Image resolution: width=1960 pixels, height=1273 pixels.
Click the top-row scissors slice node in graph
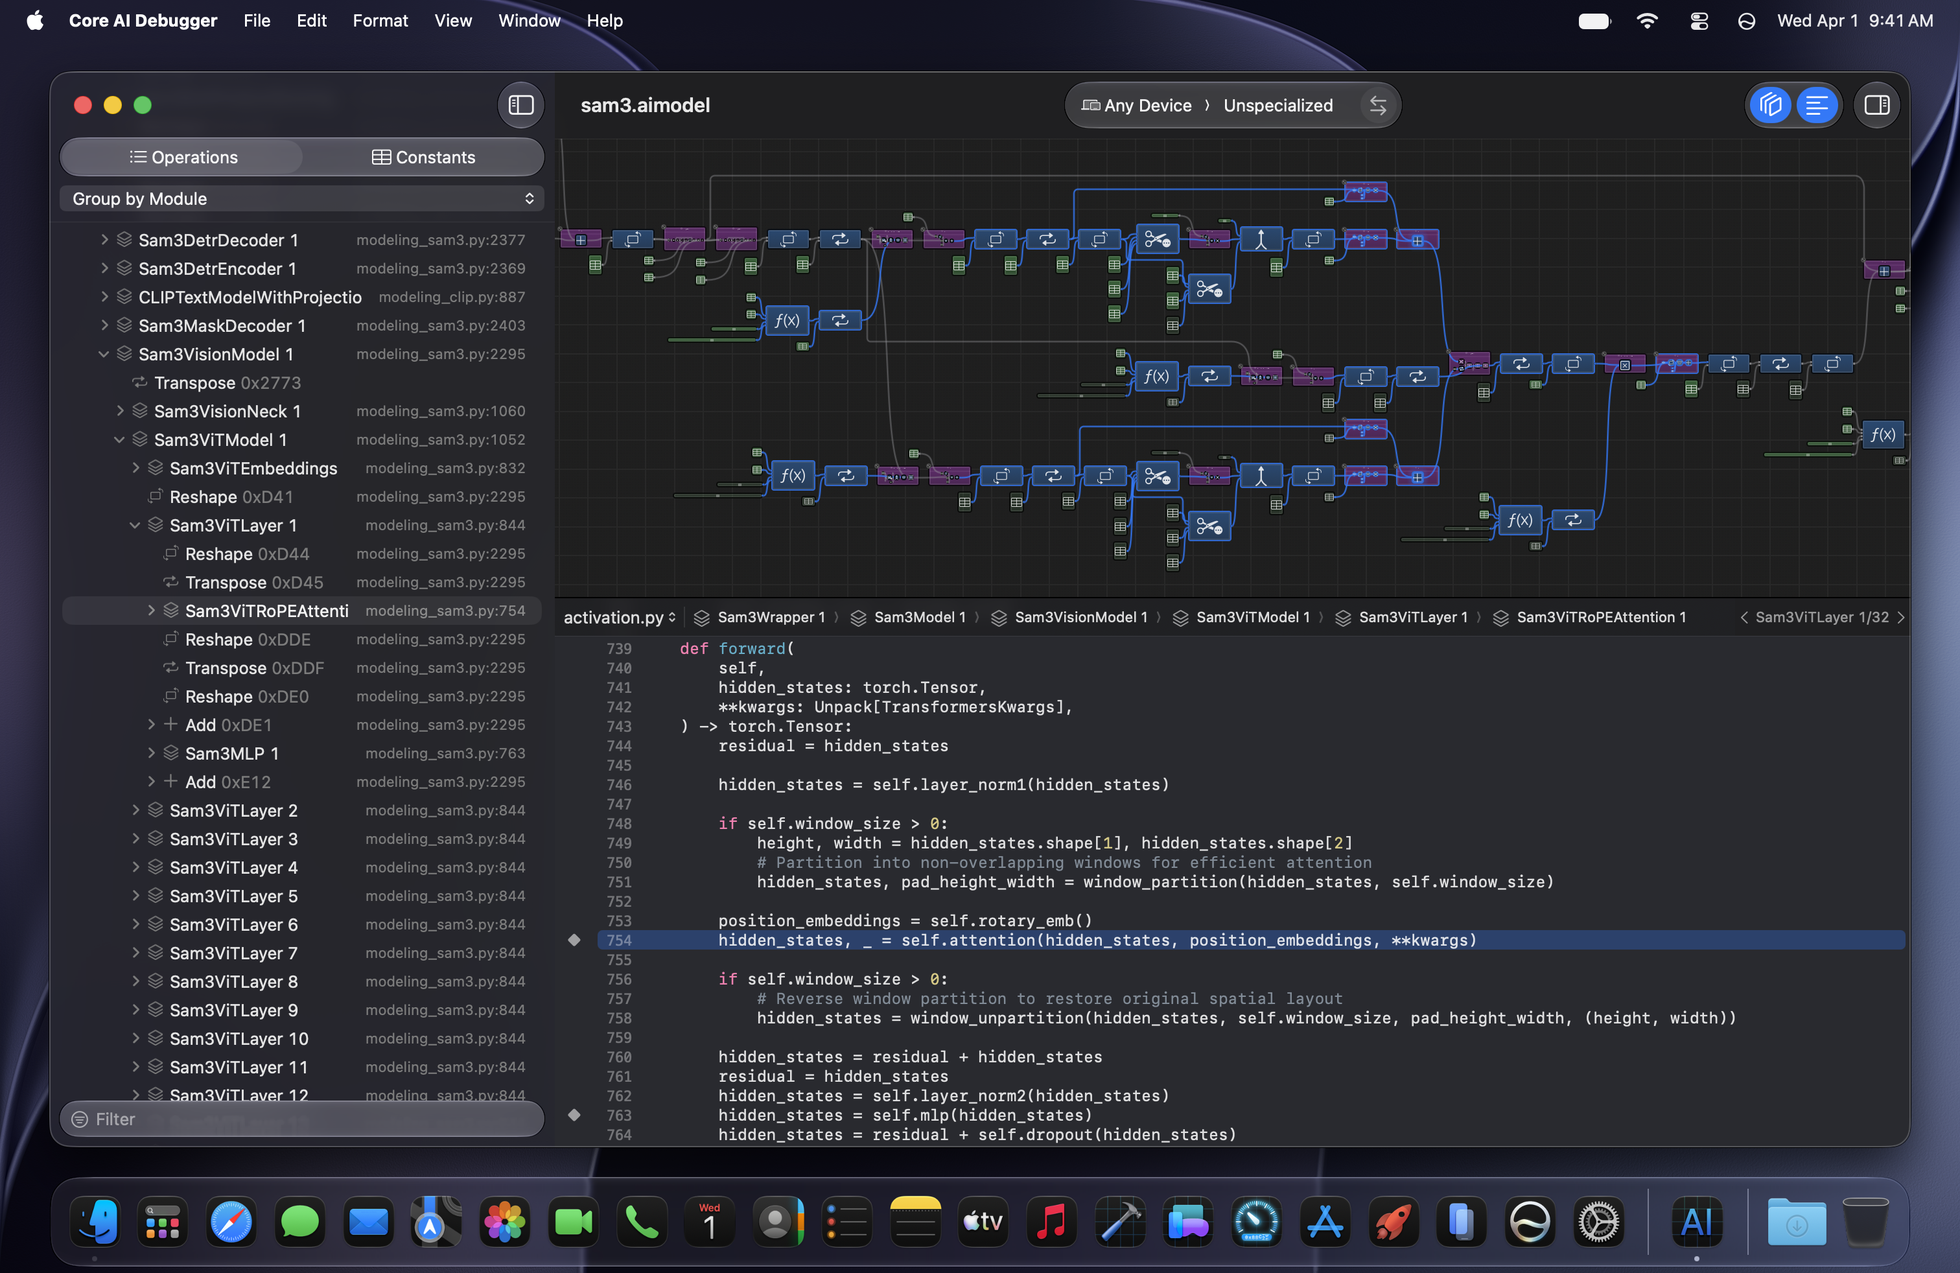pos(1157,239)
